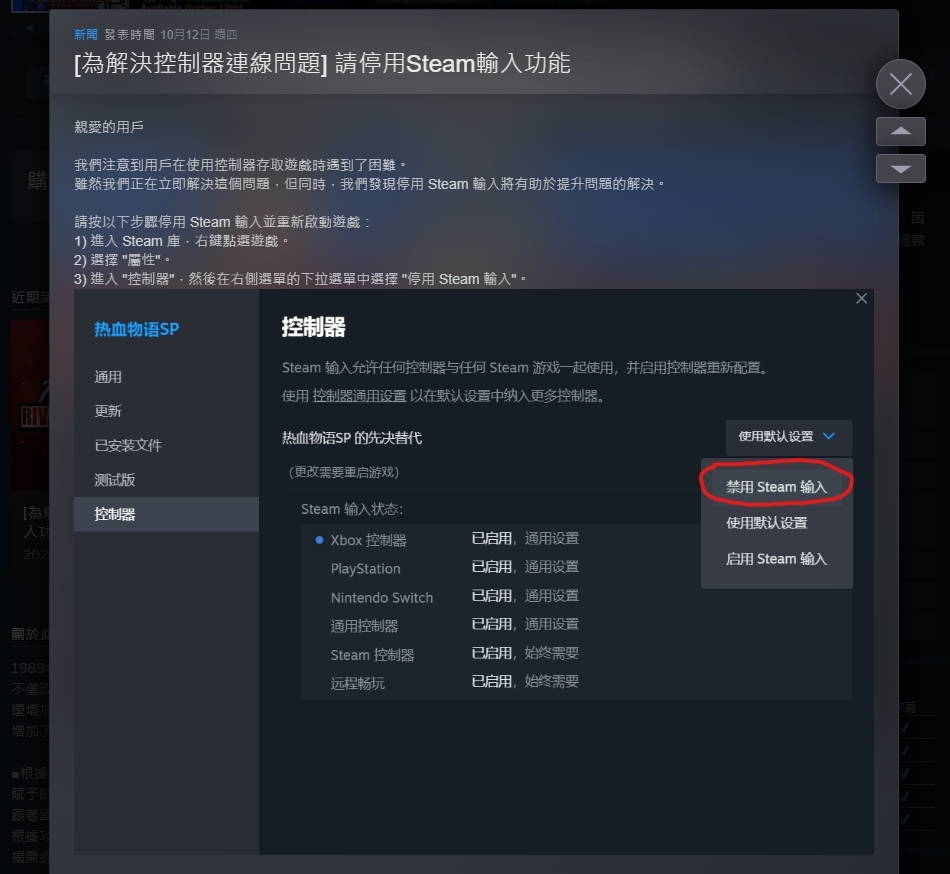Select the 控制器 sidebar tab
The height and width of the screenshot is (874, 950).
pyautogui.click(x=166, y=514)
